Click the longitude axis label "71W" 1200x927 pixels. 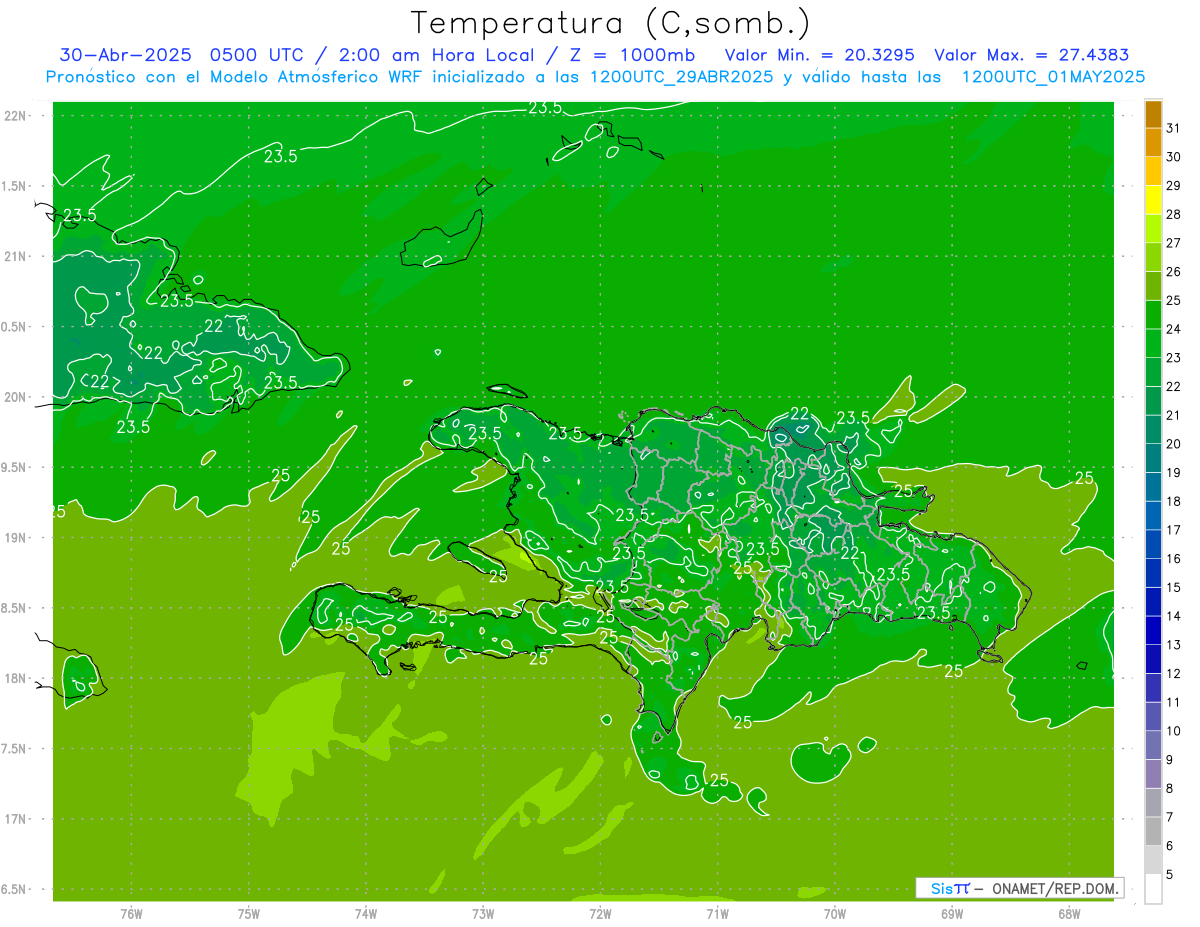(717, 913)
